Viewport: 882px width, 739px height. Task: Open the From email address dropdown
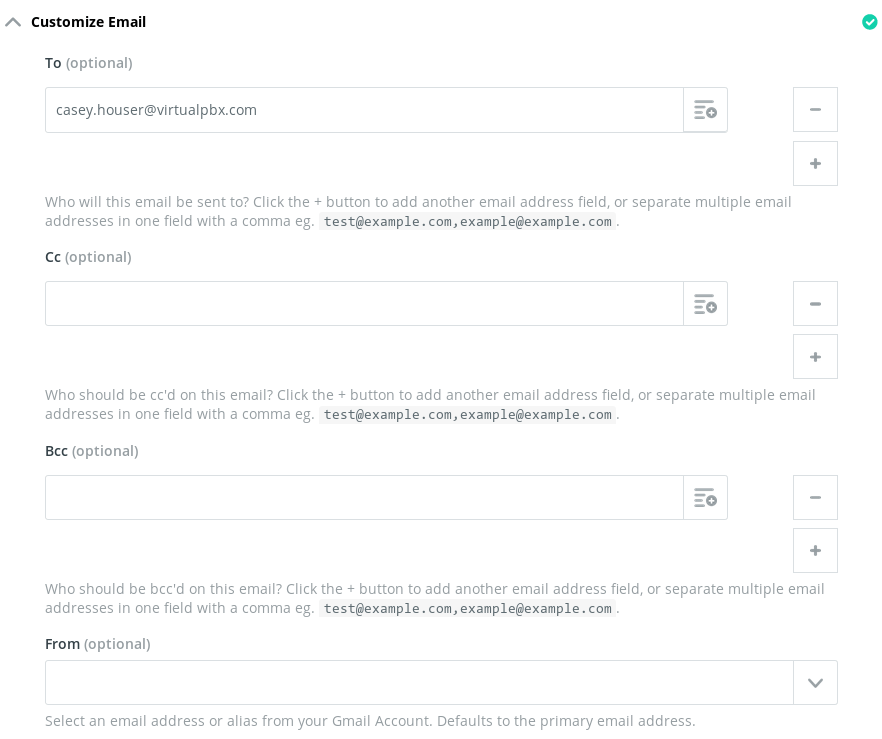(x=815, y=682)
